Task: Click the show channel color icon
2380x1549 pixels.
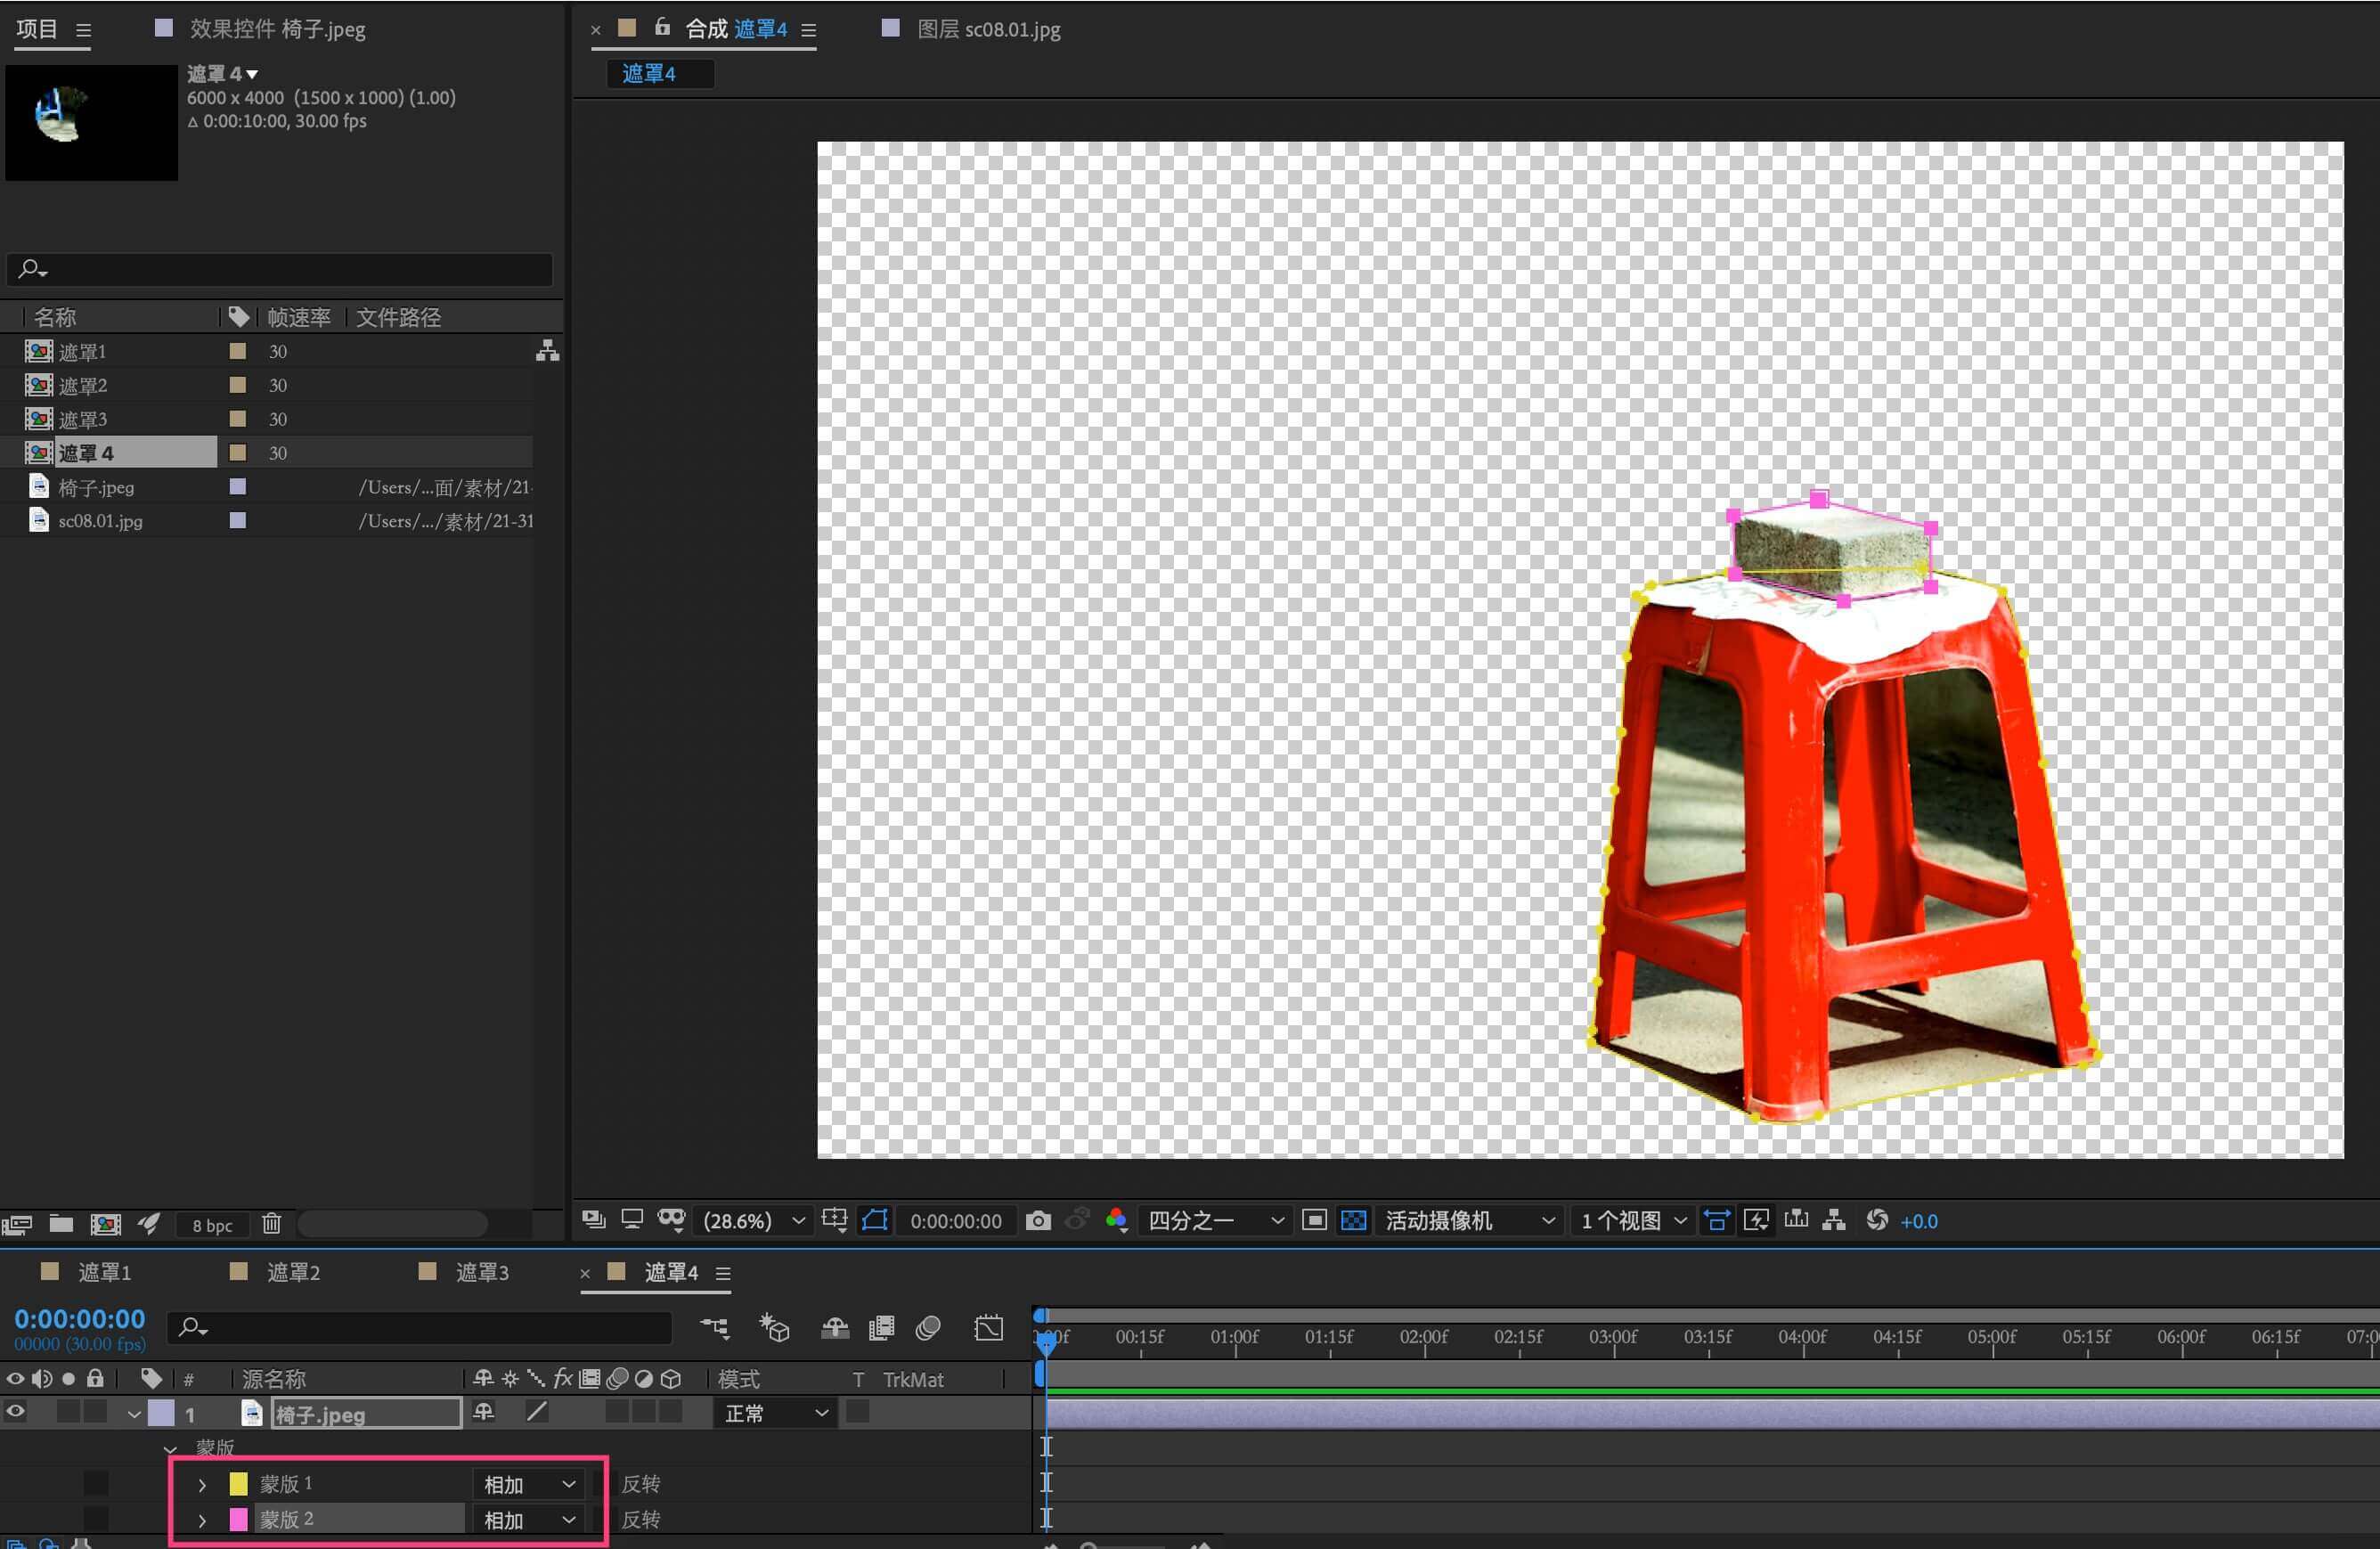Action: tap(1116, 1220)
